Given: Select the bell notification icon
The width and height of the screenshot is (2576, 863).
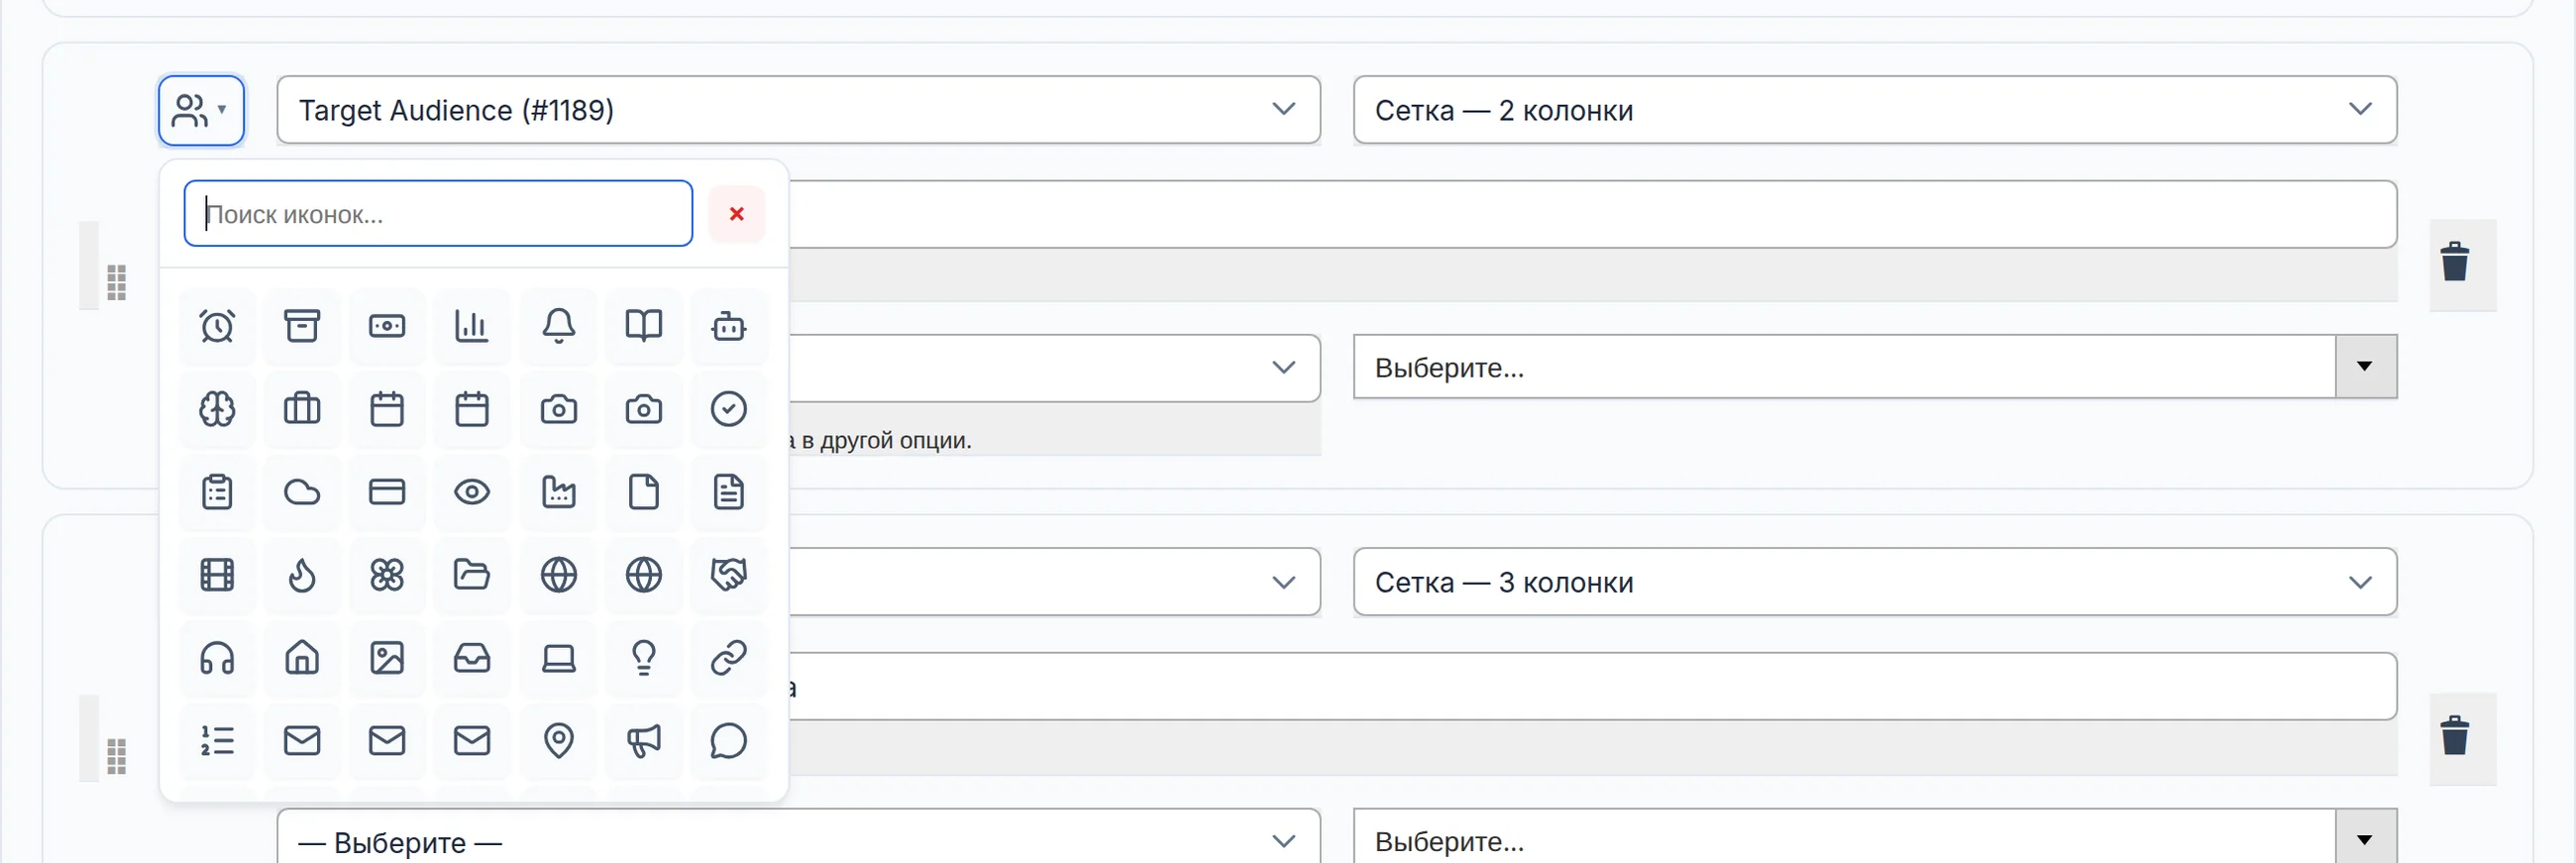Looking at the screenshot, I should pyautogui.click(x=559, y=326).
